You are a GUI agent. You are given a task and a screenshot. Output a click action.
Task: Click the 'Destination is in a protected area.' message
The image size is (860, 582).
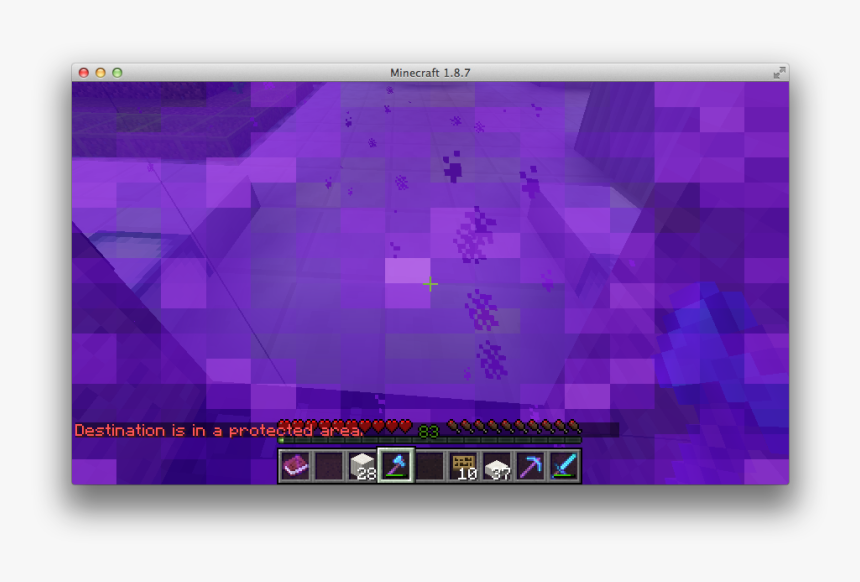pyautogui.click(x=219, y=431)
